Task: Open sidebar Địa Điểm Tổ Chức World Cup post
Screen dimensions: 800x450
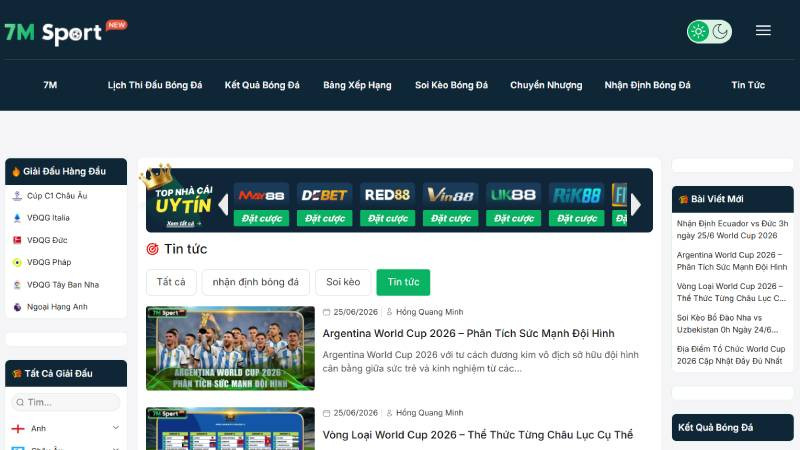Action: pyautogui.click(x=731, y=355)
